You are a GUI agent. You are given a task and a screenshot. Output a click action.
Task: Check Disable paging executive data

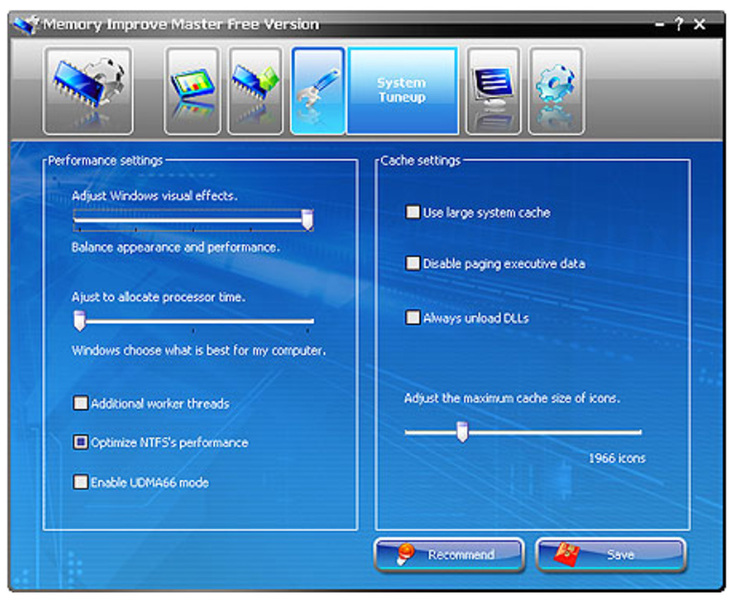pyautogui.click(x=412, y=263)
